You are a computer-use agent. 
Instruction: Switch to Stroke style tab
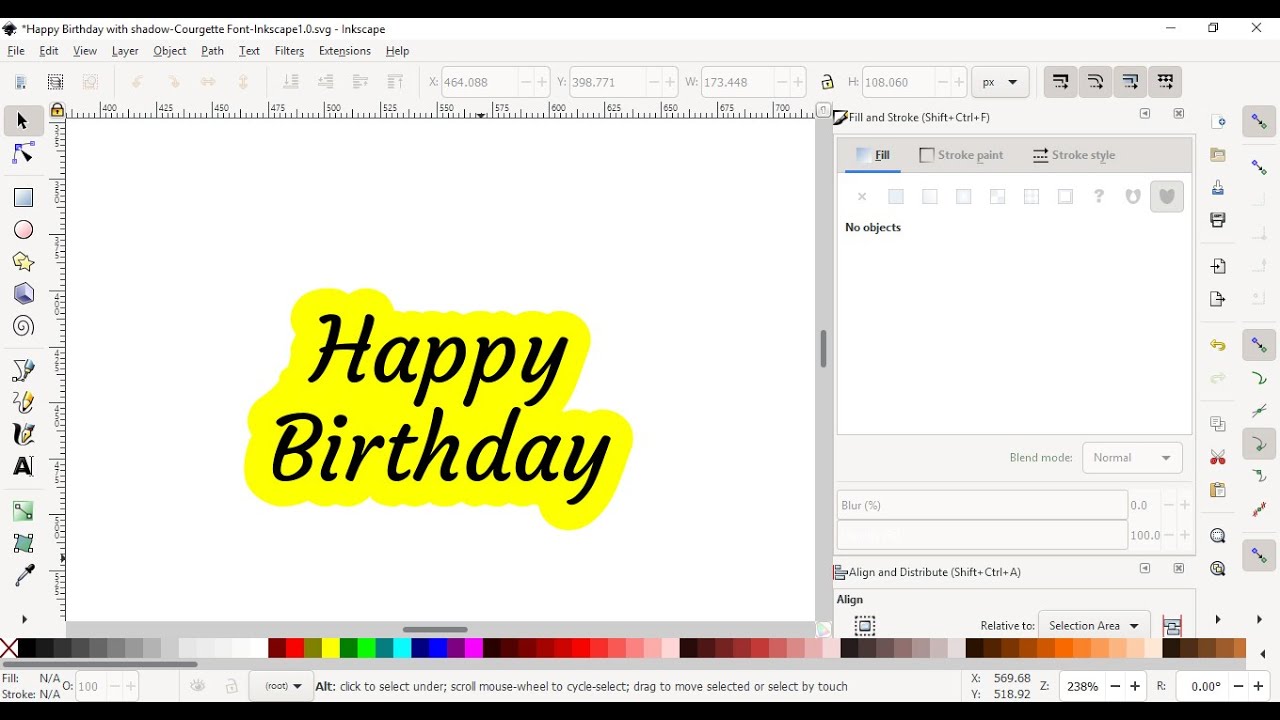pos(1074,155)
